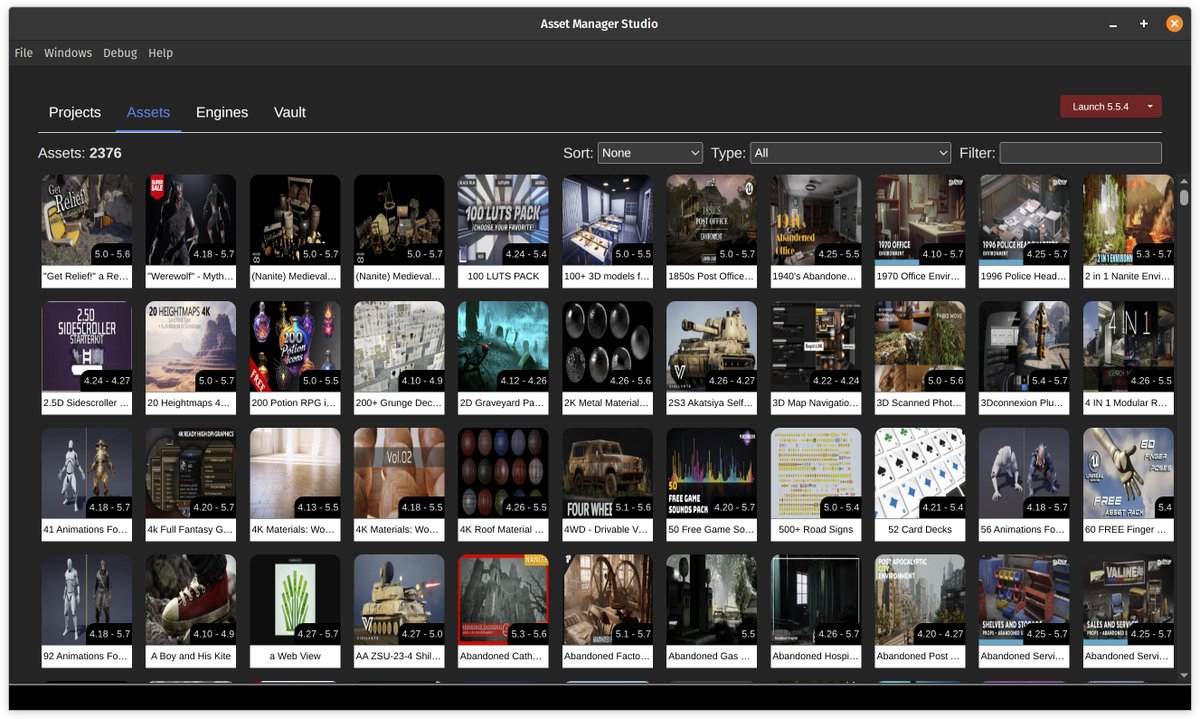Viewport: 1200px width, 719px height.
Task: Open the 2 in 1 Nanite Environment asset
Action: tap(1128, 231)
